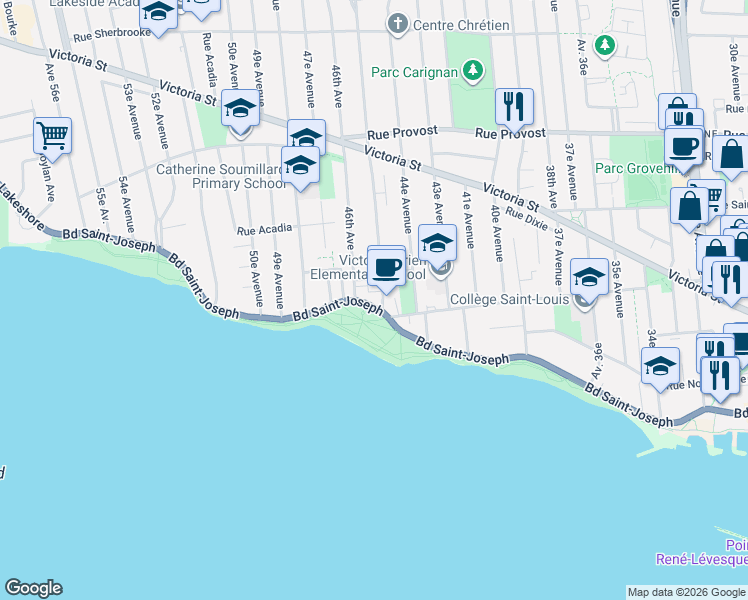This screenshot has width=748, height=600.
Task: Select the Ave 56e street label
Action: [52, 83]
